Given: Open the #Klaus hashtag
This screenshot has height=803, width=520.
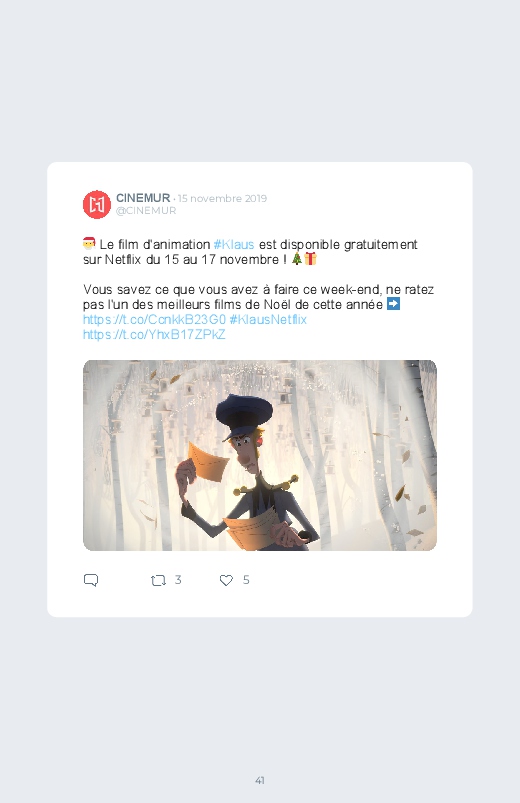Looking at the screenshot, I should 234,245.
